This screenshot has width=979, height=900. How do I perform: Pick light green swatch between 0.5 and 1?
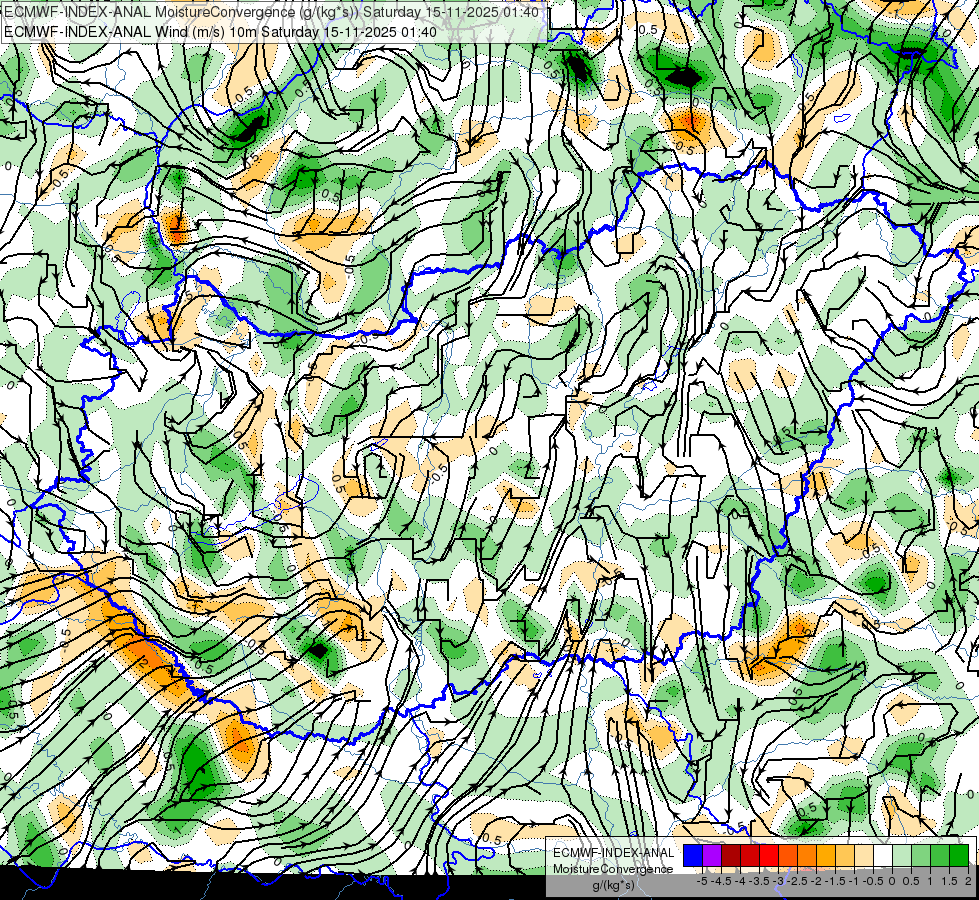(921, 855)
